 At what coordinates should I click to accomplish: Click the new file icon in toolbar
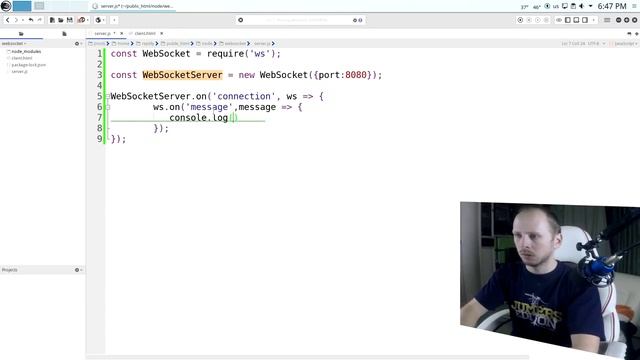52,20
